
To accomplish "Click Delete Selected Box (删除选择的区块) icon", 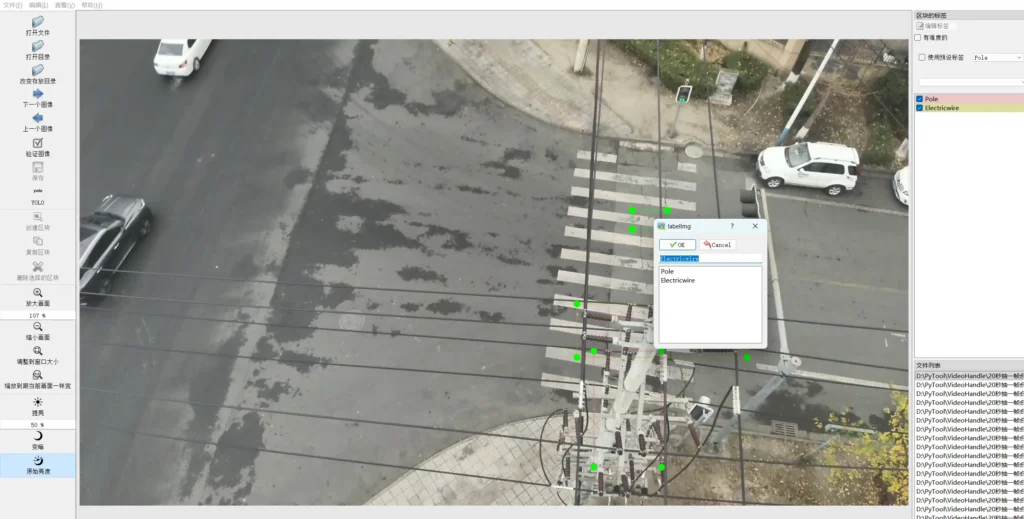I will [x=38, y=266].
